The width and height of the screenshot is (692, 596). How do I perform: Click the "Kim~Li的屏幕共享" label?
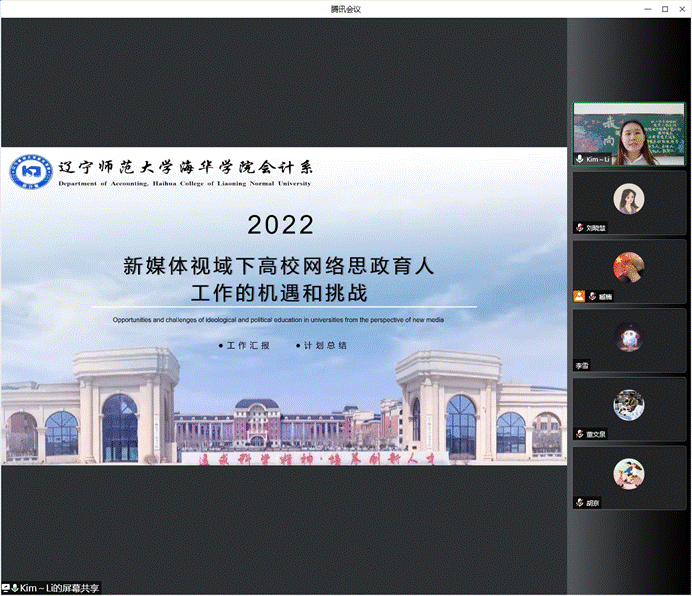click(x=60, y=588)
